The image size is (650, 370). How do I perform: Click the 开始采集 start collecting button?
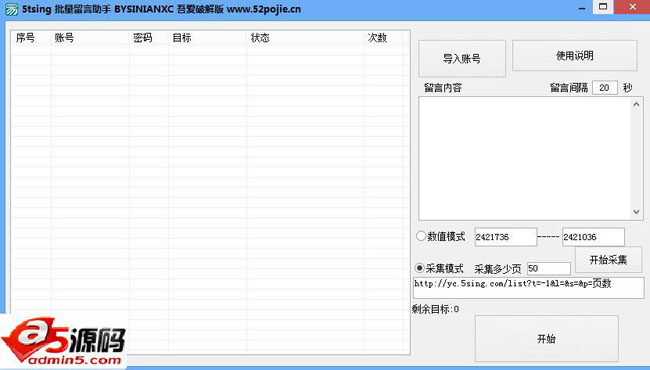608,260
